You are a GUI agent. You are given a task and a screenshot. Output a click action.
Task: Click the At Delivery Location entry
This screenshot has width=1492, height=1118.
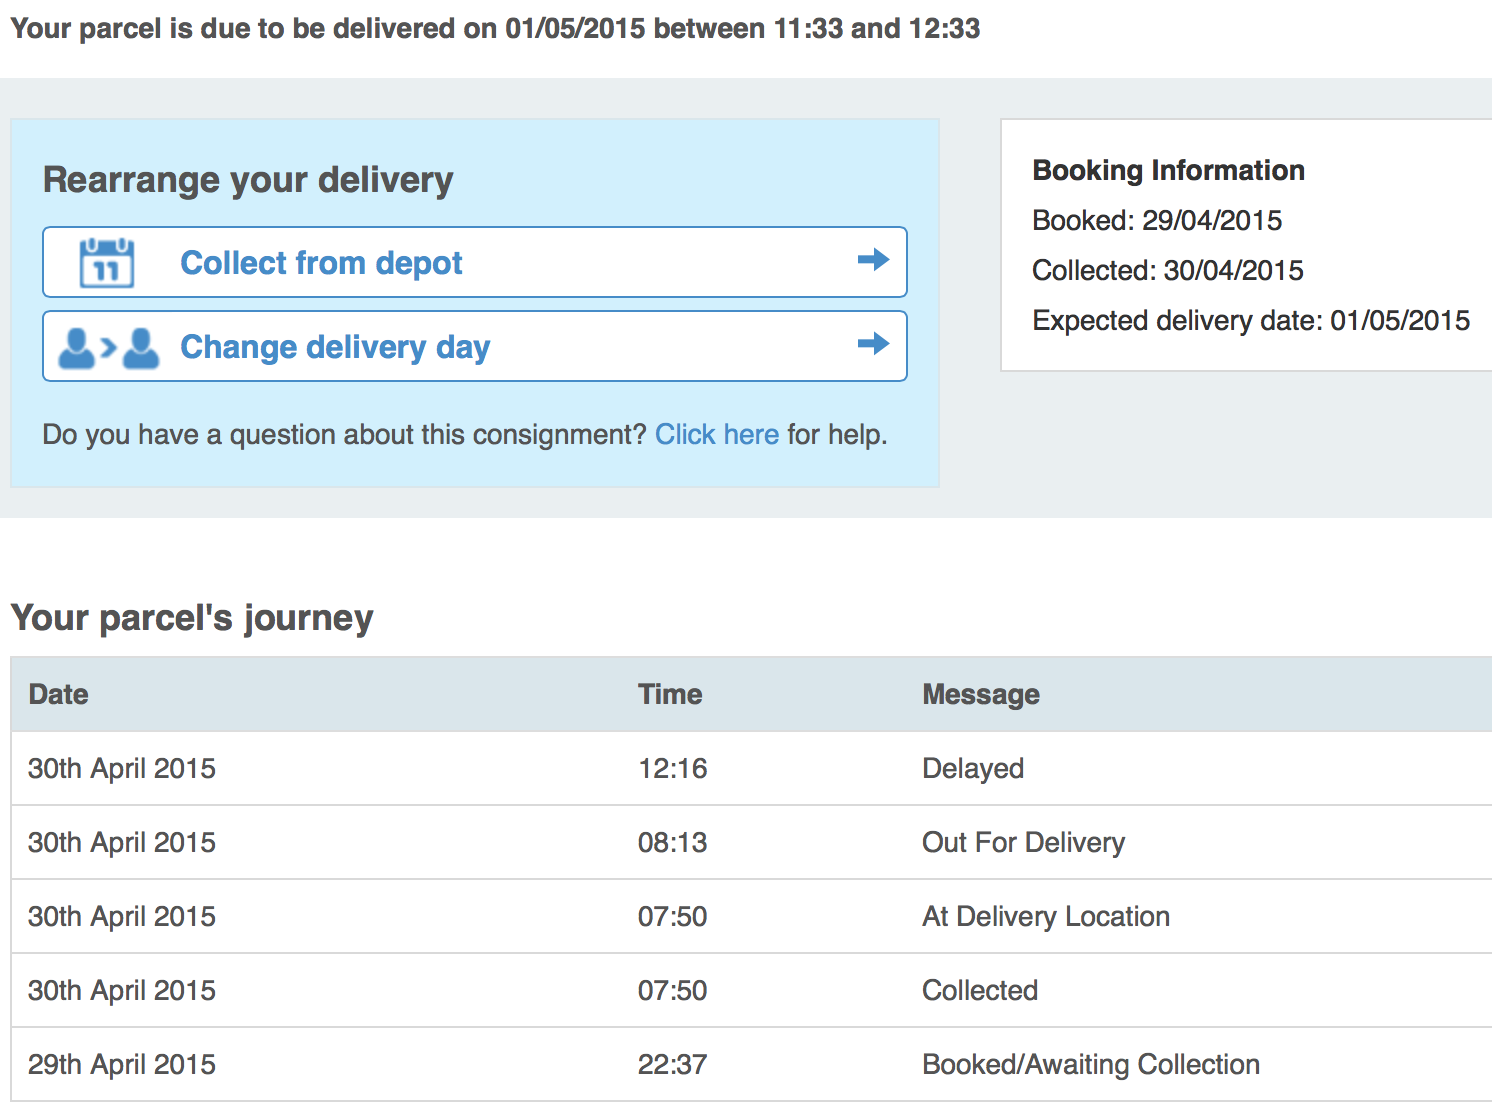[1046, 916]
